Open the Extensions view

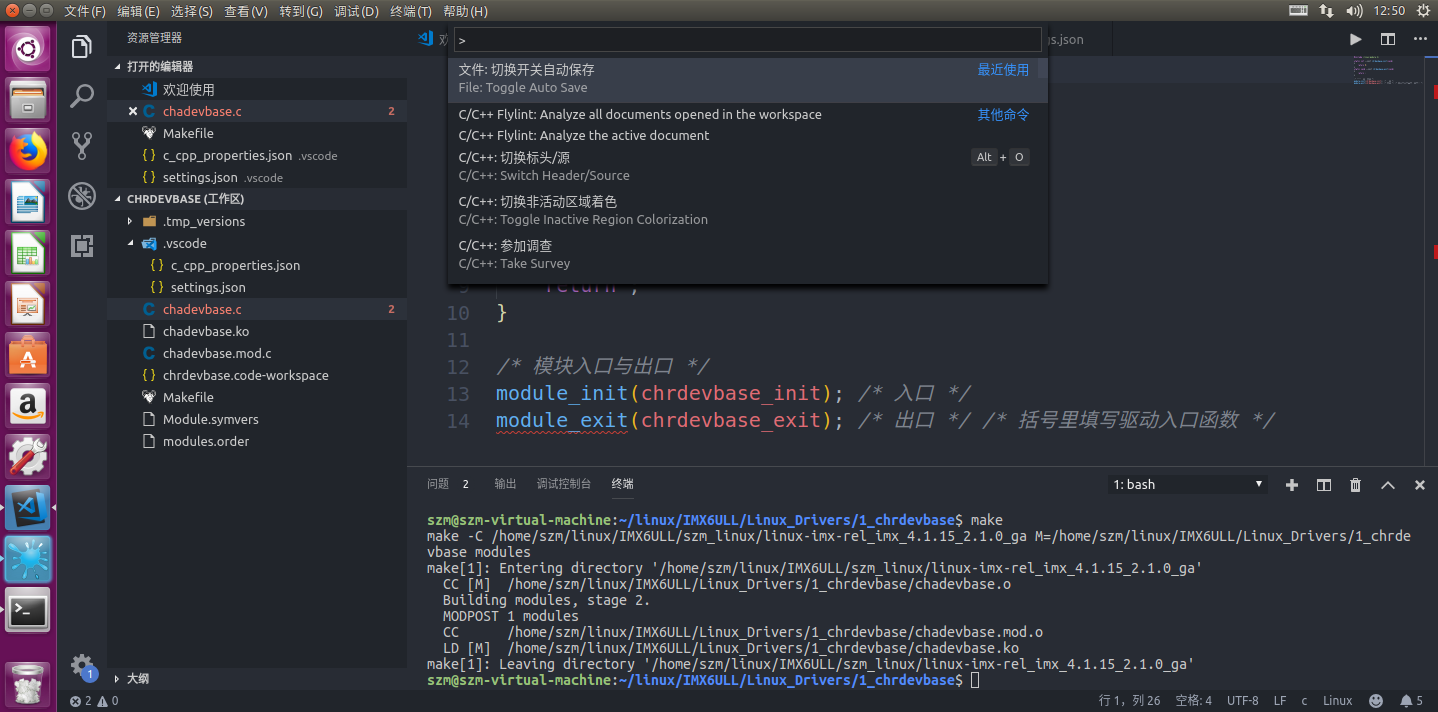(x=82, y=246)
